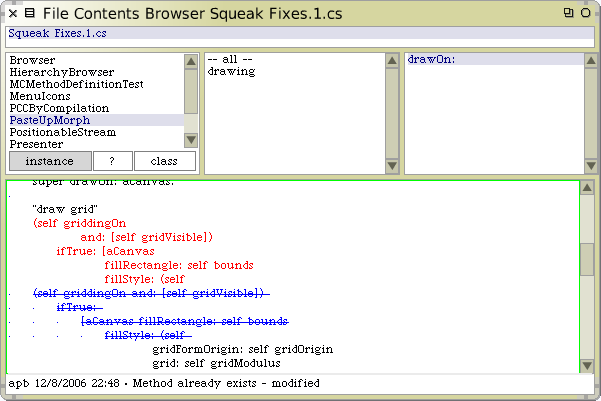Screen dimensions: 601x401
Task: Select the drawOn: method
Action: click(x=431, y=60)
